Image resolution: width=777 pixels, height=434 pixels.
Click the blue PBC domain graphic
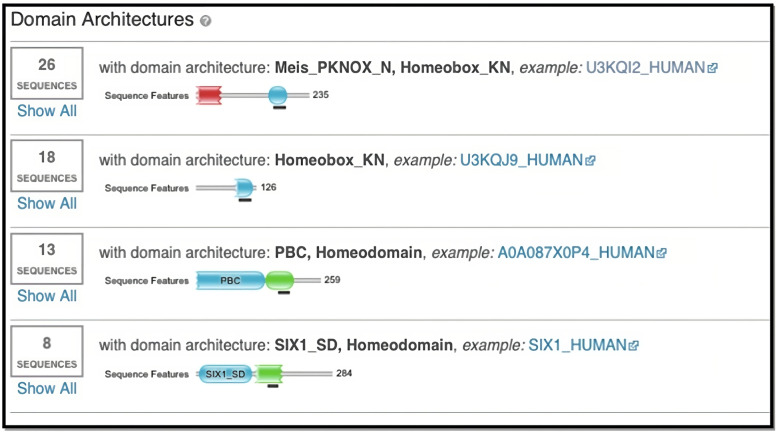tap(230, 280)
